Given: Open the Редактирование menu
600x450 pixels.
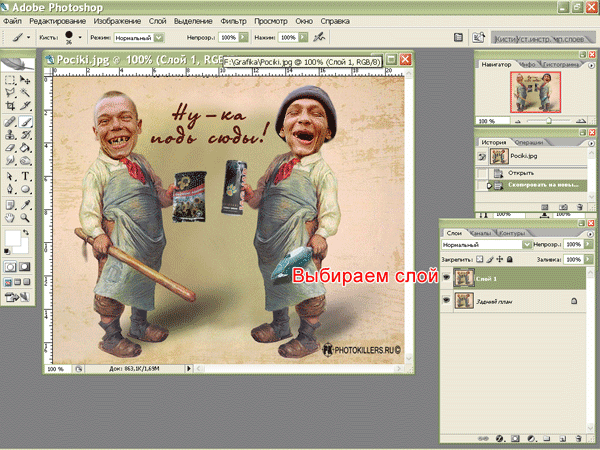Looking at the screenshot, I should [57, 21].
